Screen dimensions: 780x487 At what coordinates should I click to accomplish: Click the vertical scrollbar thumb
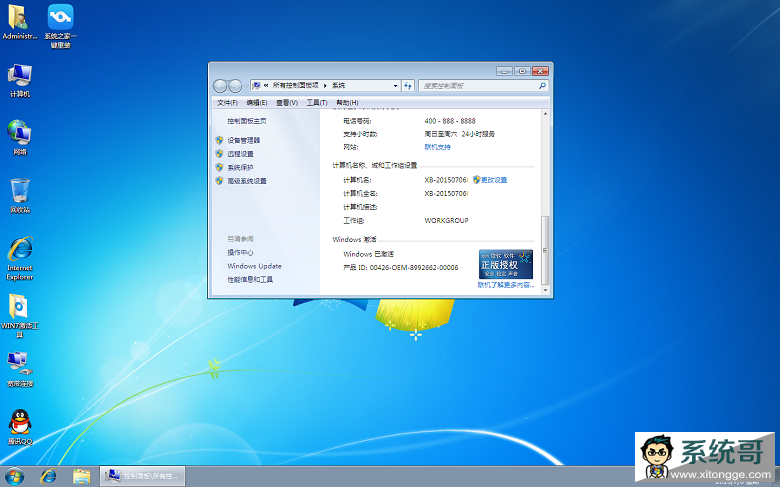pos(545,250)
